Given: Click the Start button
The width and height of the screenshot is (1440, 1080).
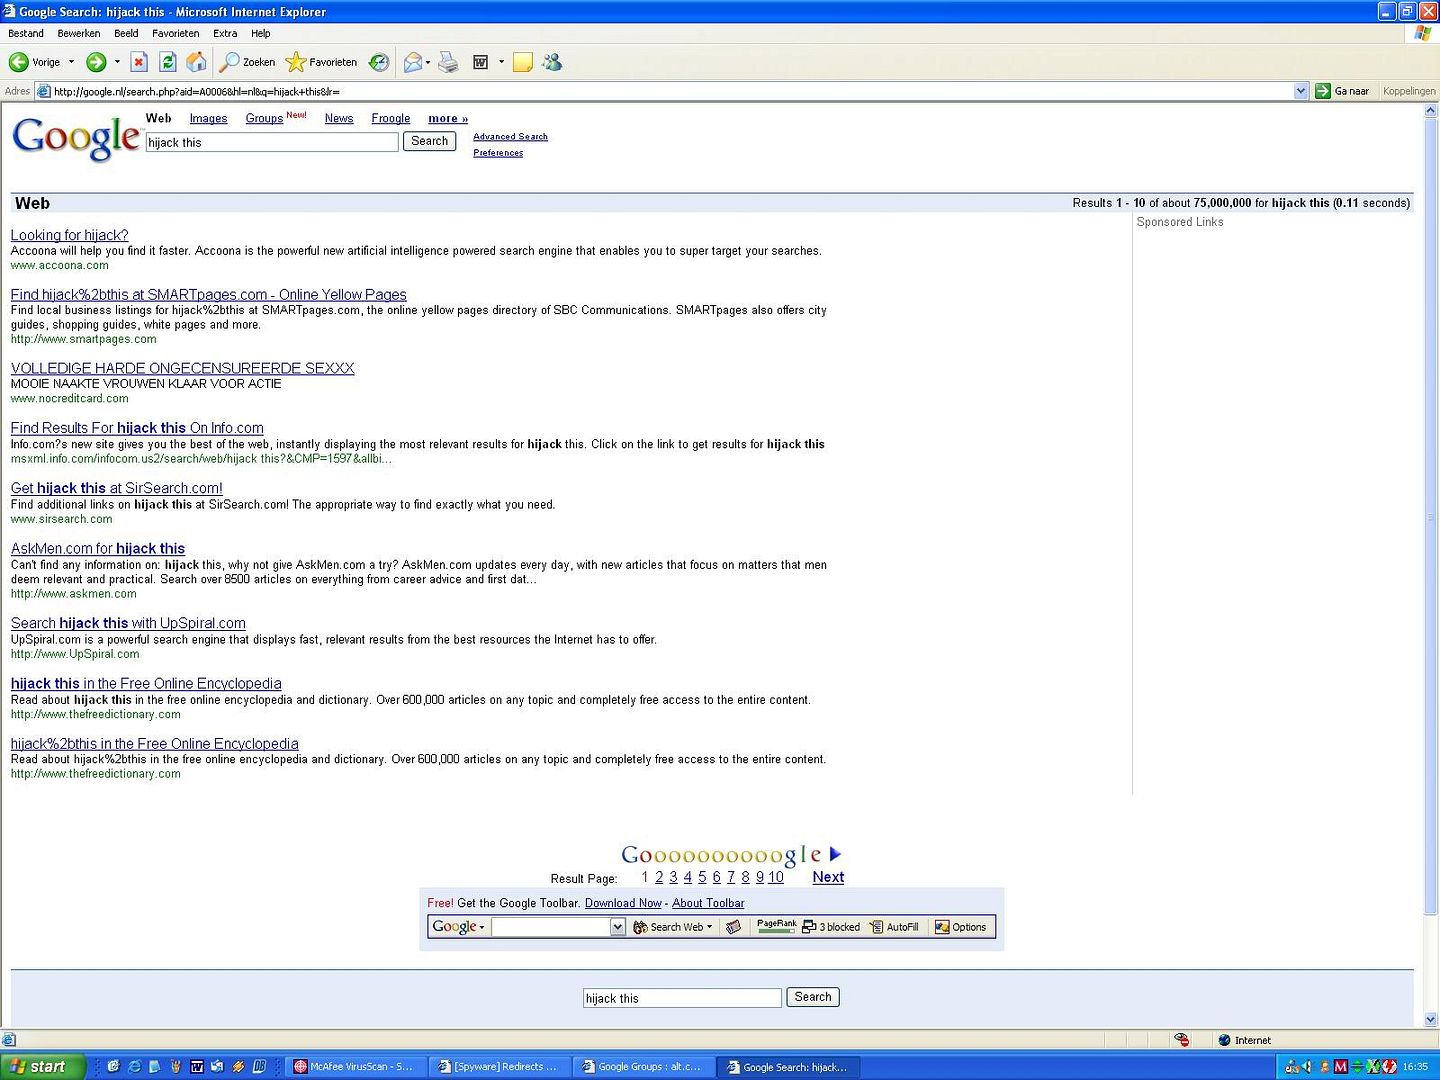Looking at the screenshot, I should click(x=41, y=1067).
